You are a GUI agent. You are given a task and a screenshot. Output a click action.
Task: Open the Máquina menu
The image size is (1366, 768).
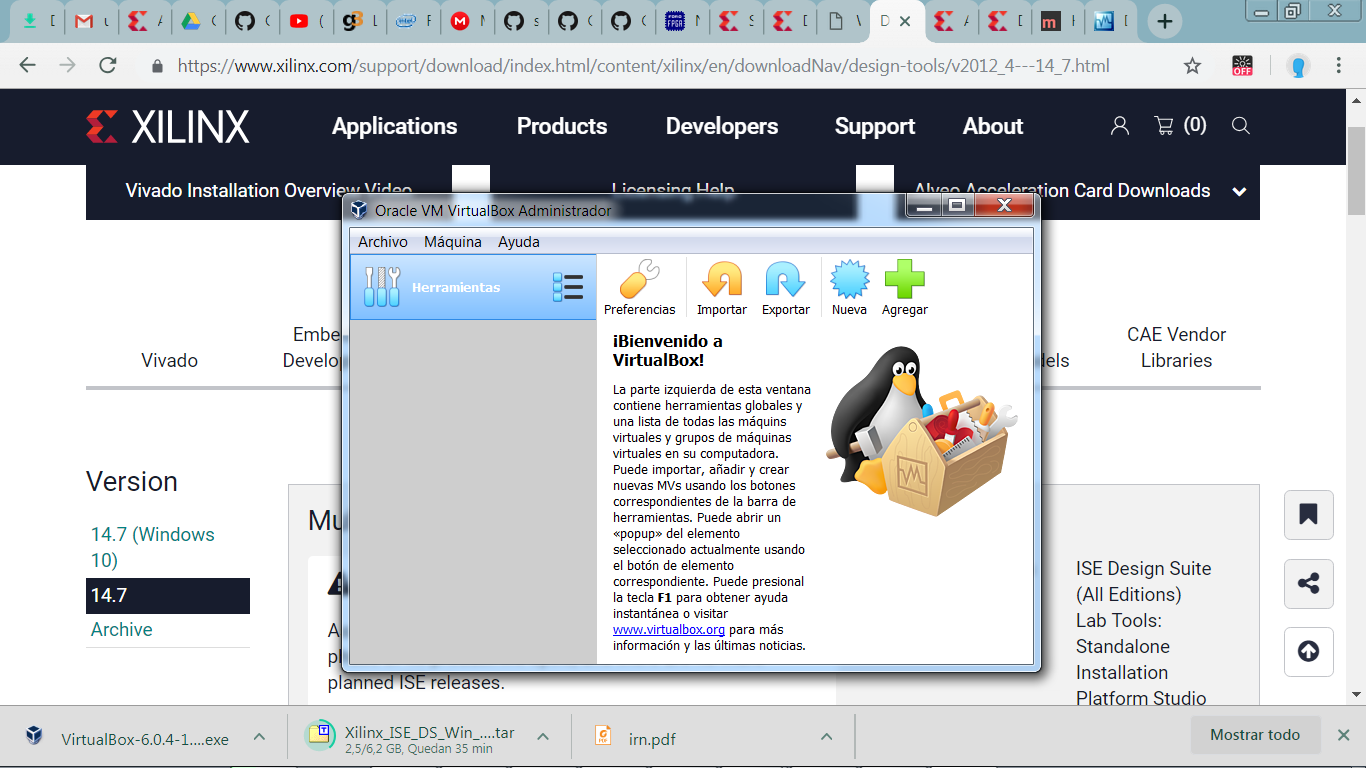[452, 242]
